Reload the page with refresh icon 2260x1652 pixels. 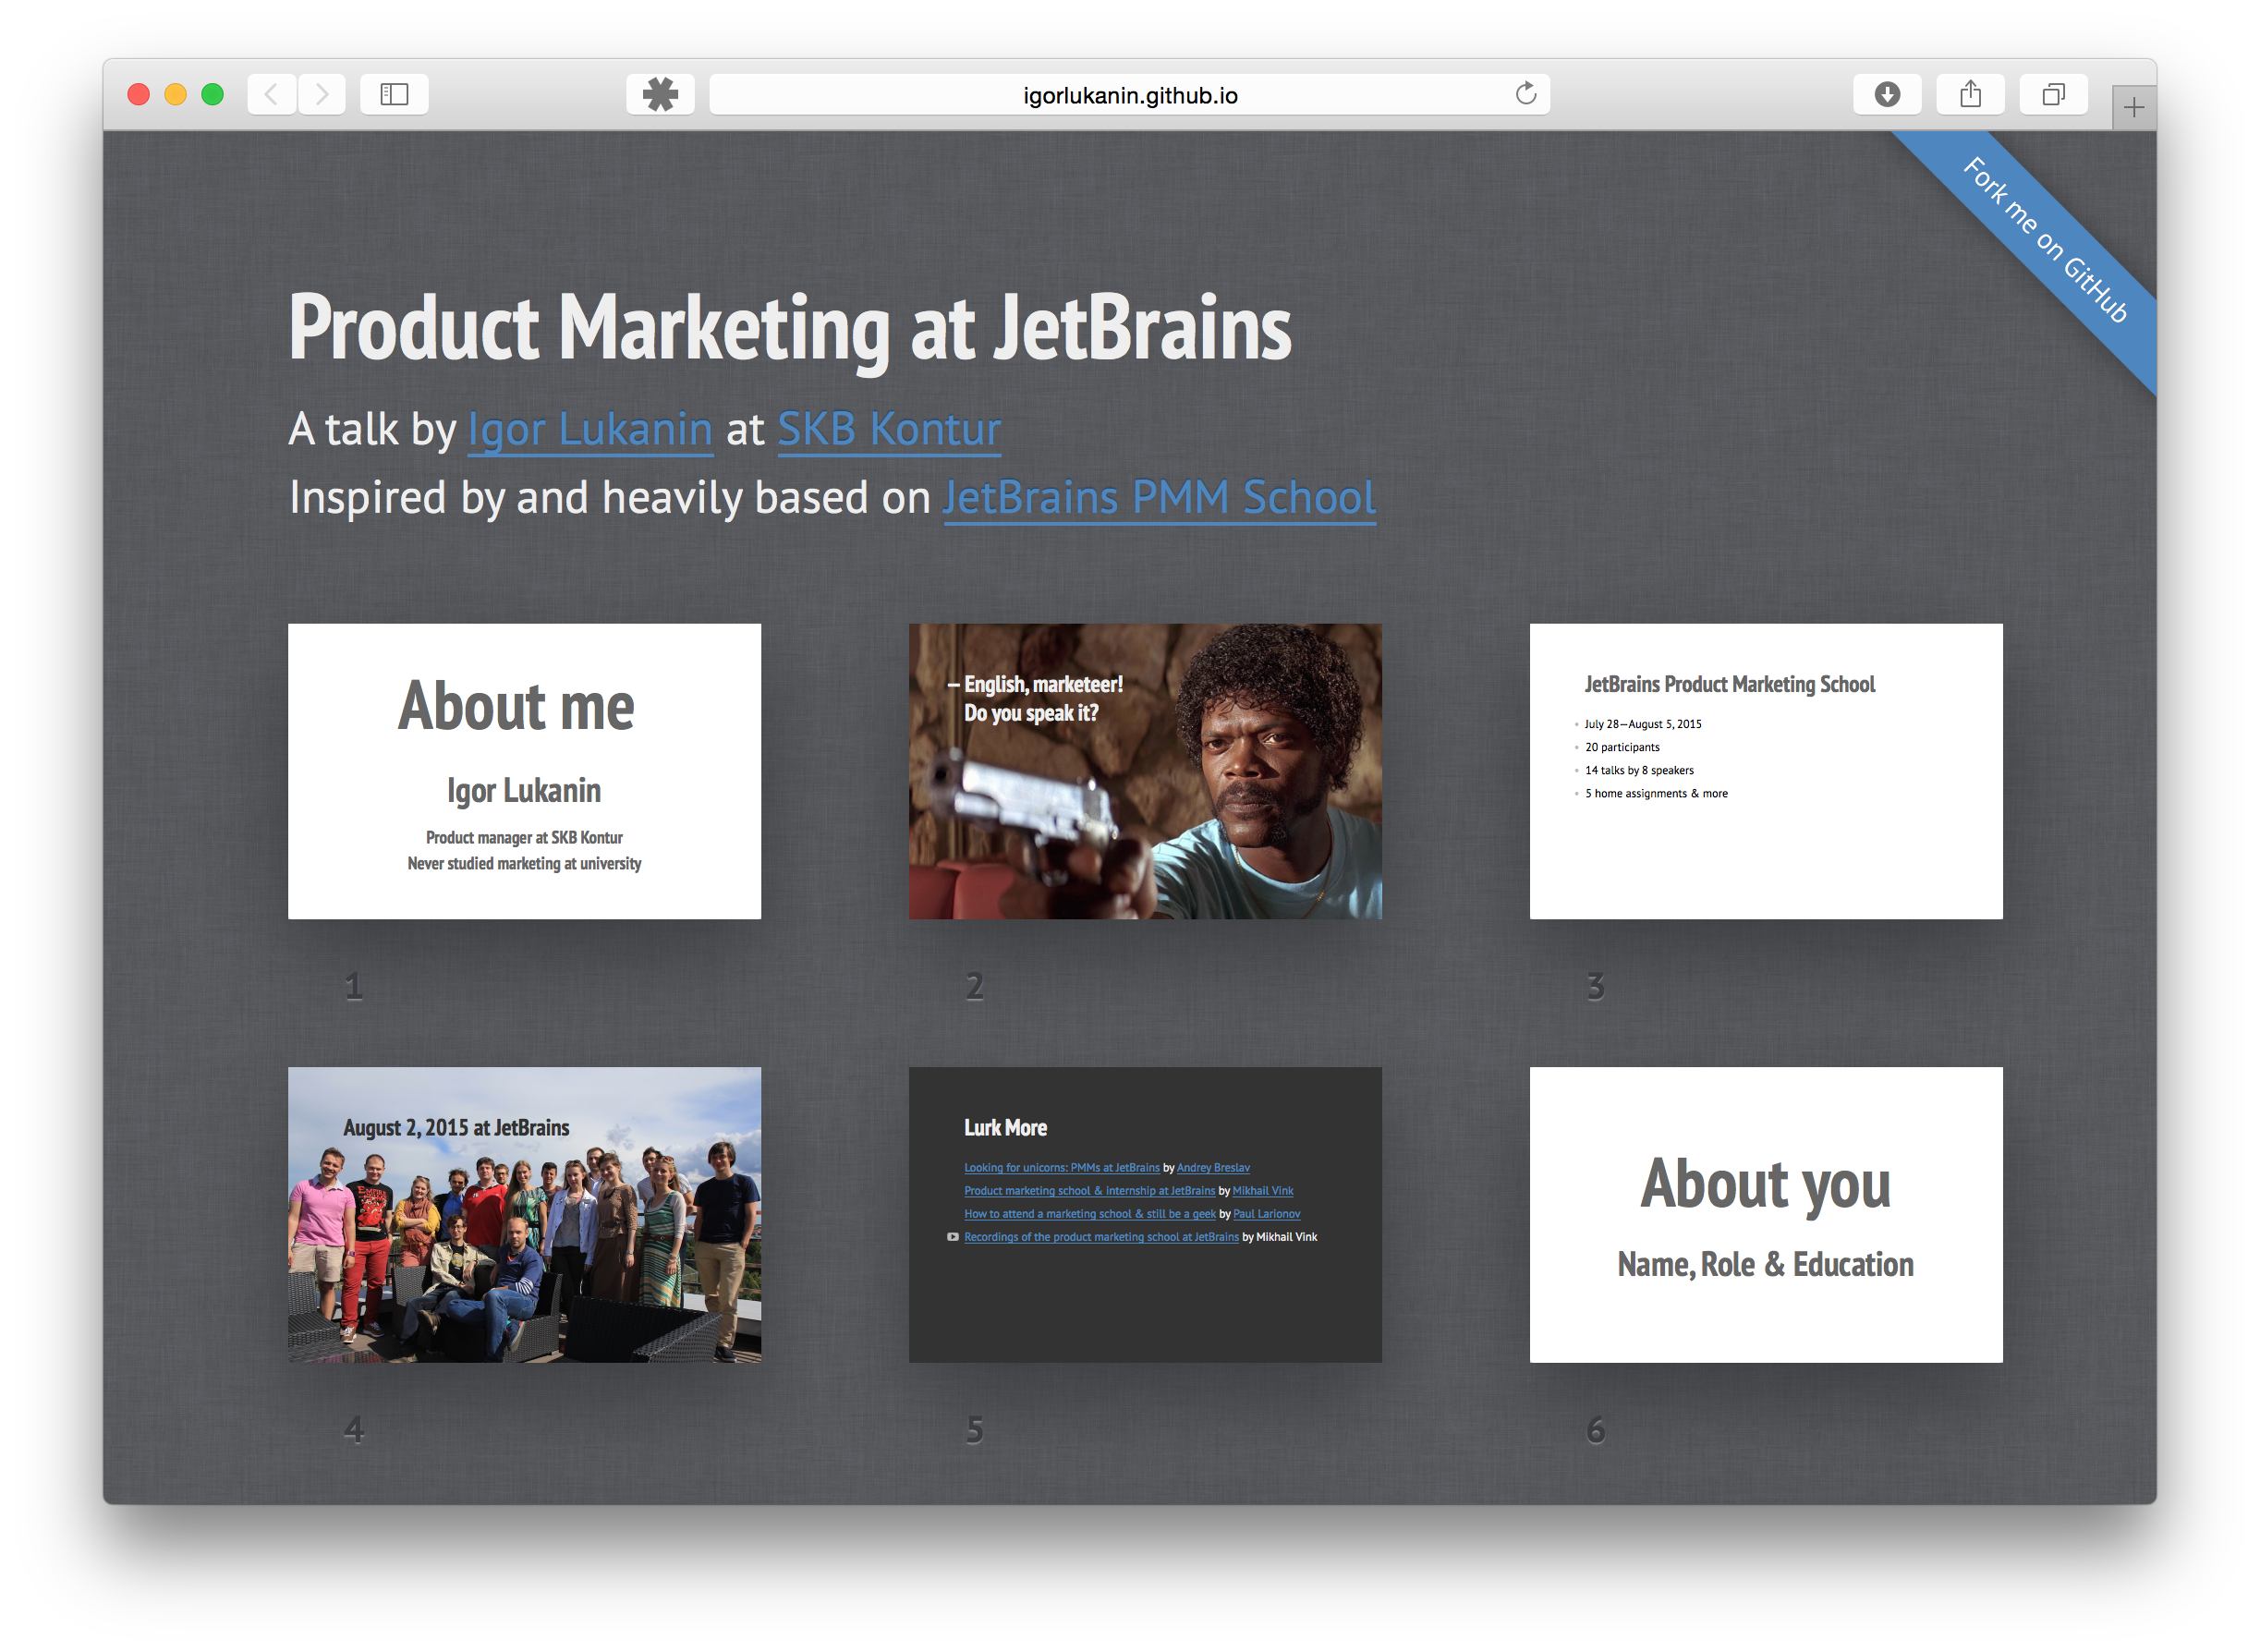pyautogui.click(x=1525, y=94)
